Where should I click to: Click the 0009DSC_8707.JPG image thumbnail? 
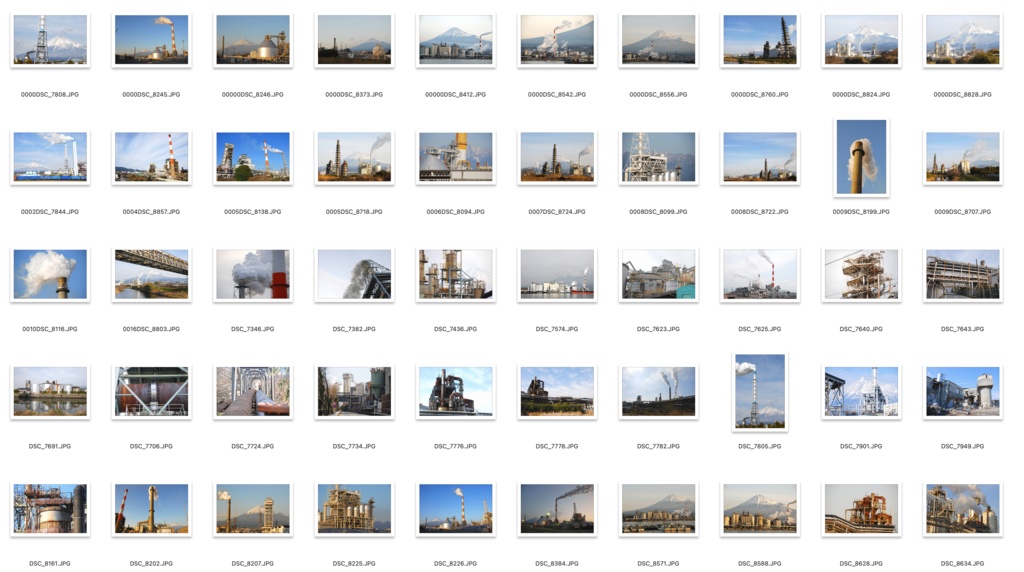pos(963,157)
